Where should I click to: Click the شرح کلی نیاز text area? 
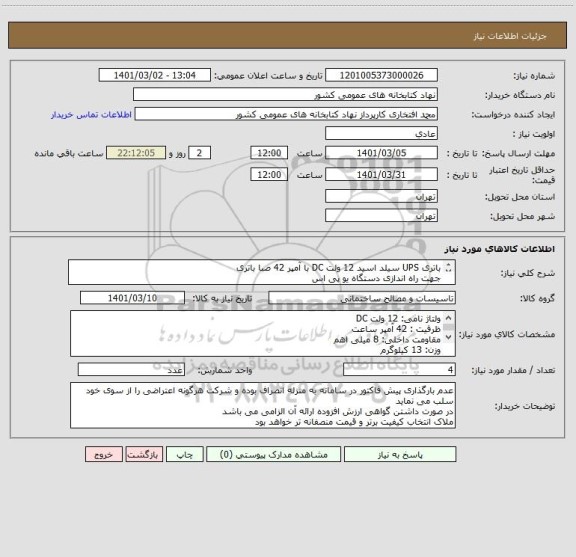pyautogui.click(x=262, y=272)
